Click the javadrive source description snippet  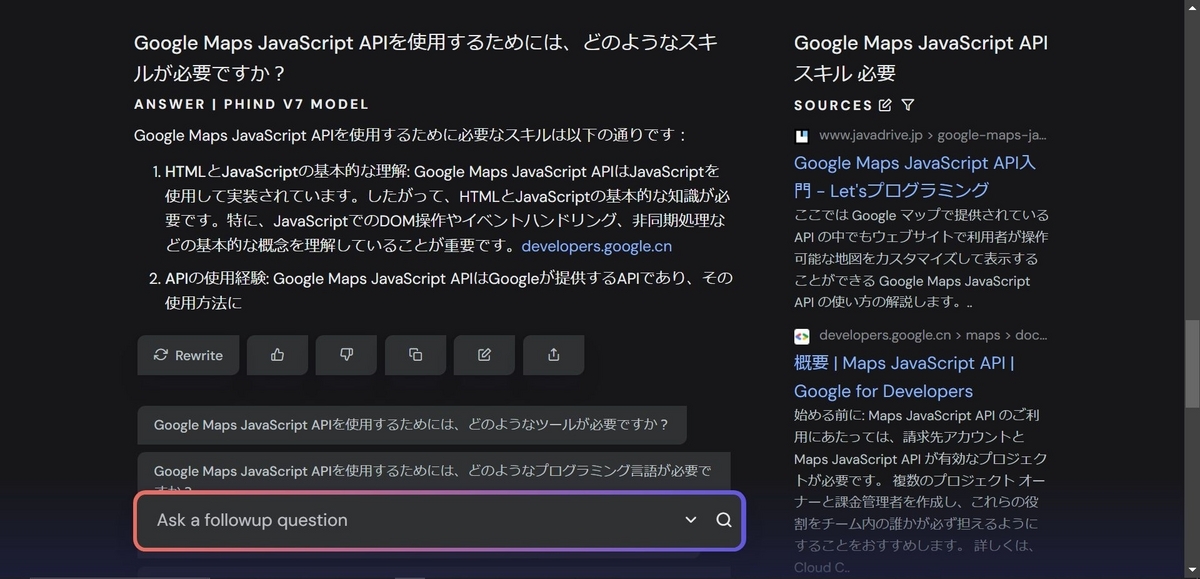(x=922, y=258)
